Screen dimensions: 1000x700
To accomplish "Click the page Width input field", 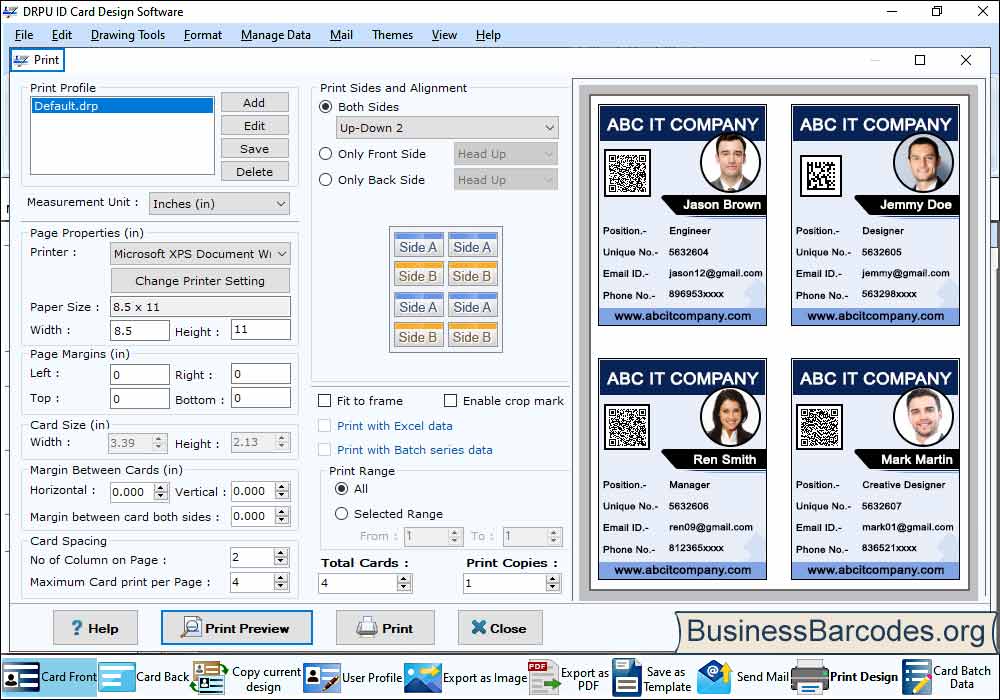I will (140, 330).
